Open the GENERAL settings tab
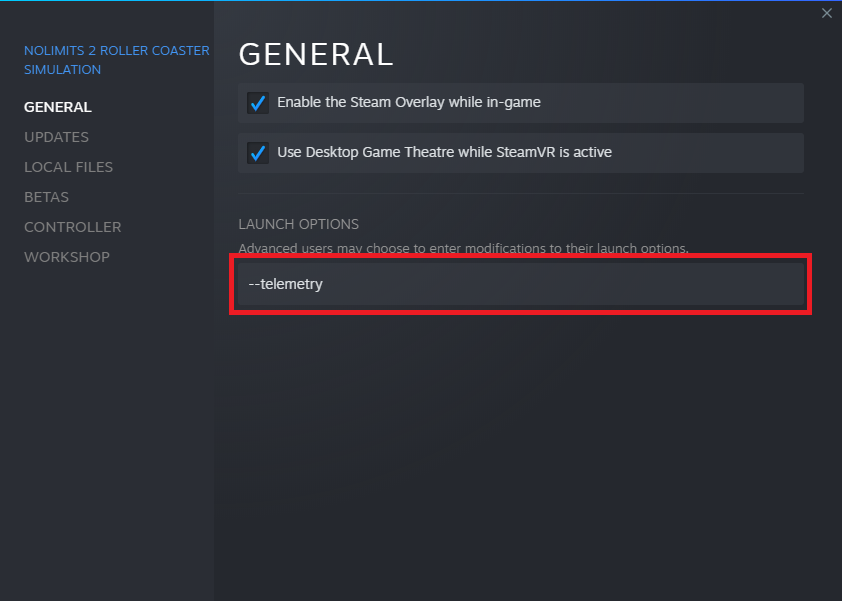The width and height of the screenshot is (842, 601). click(58, 107)
